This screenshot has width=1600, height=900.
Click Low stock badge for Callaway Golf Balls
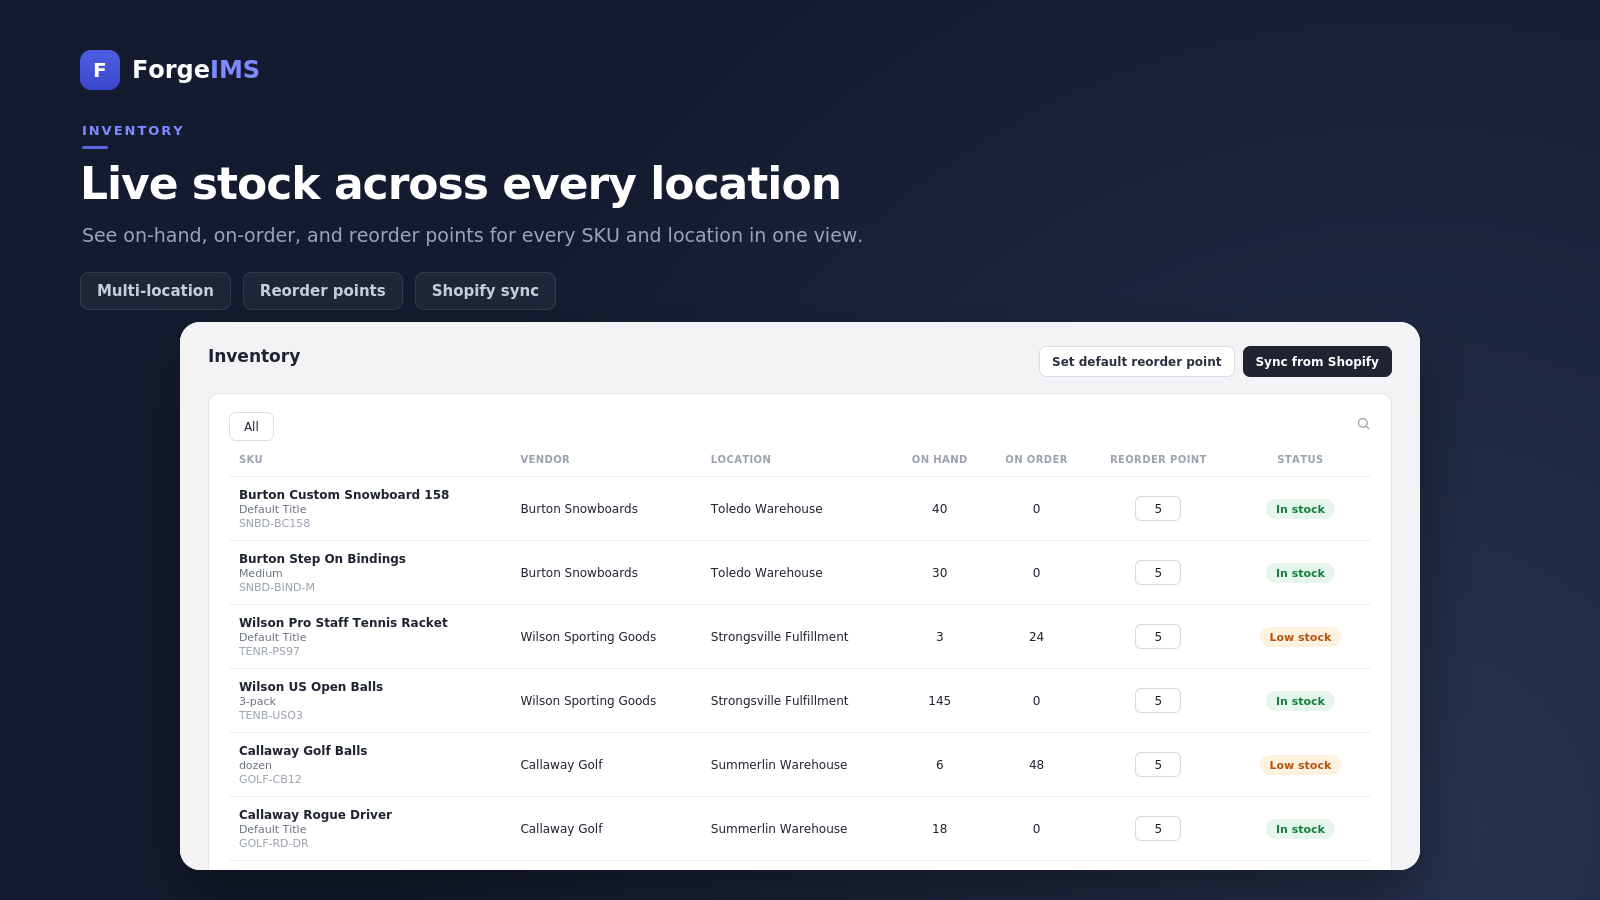click(1300, 765)
